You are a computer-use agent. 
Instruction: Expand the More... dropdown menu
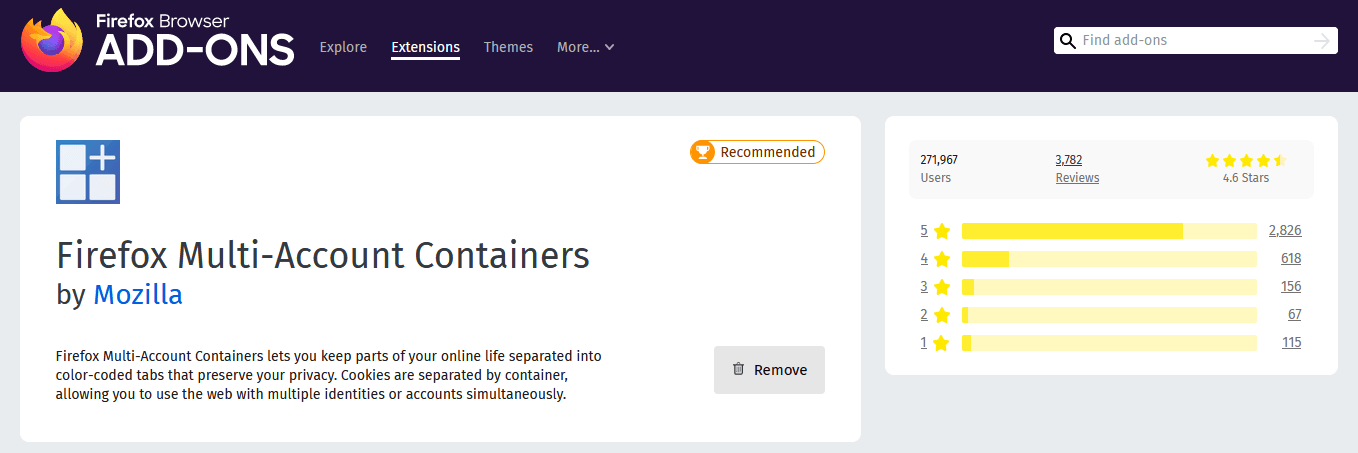[585, 47]
